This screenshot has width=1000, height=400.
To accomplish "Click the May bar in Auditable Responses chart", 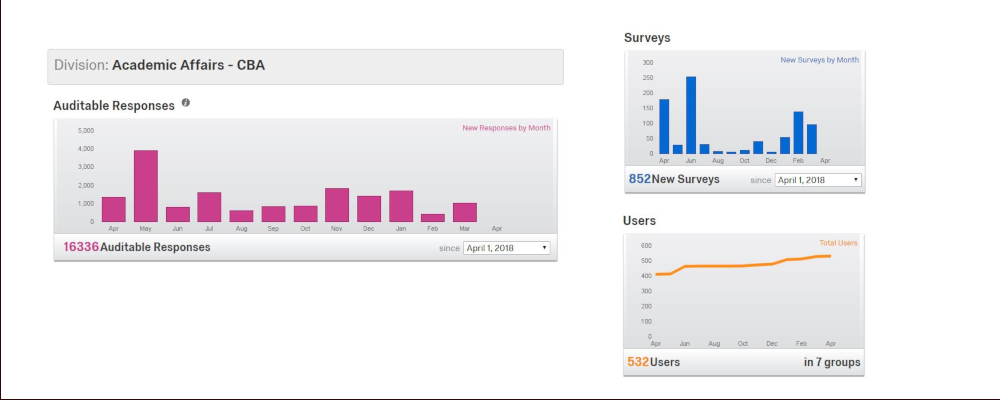I will (145, 186).
